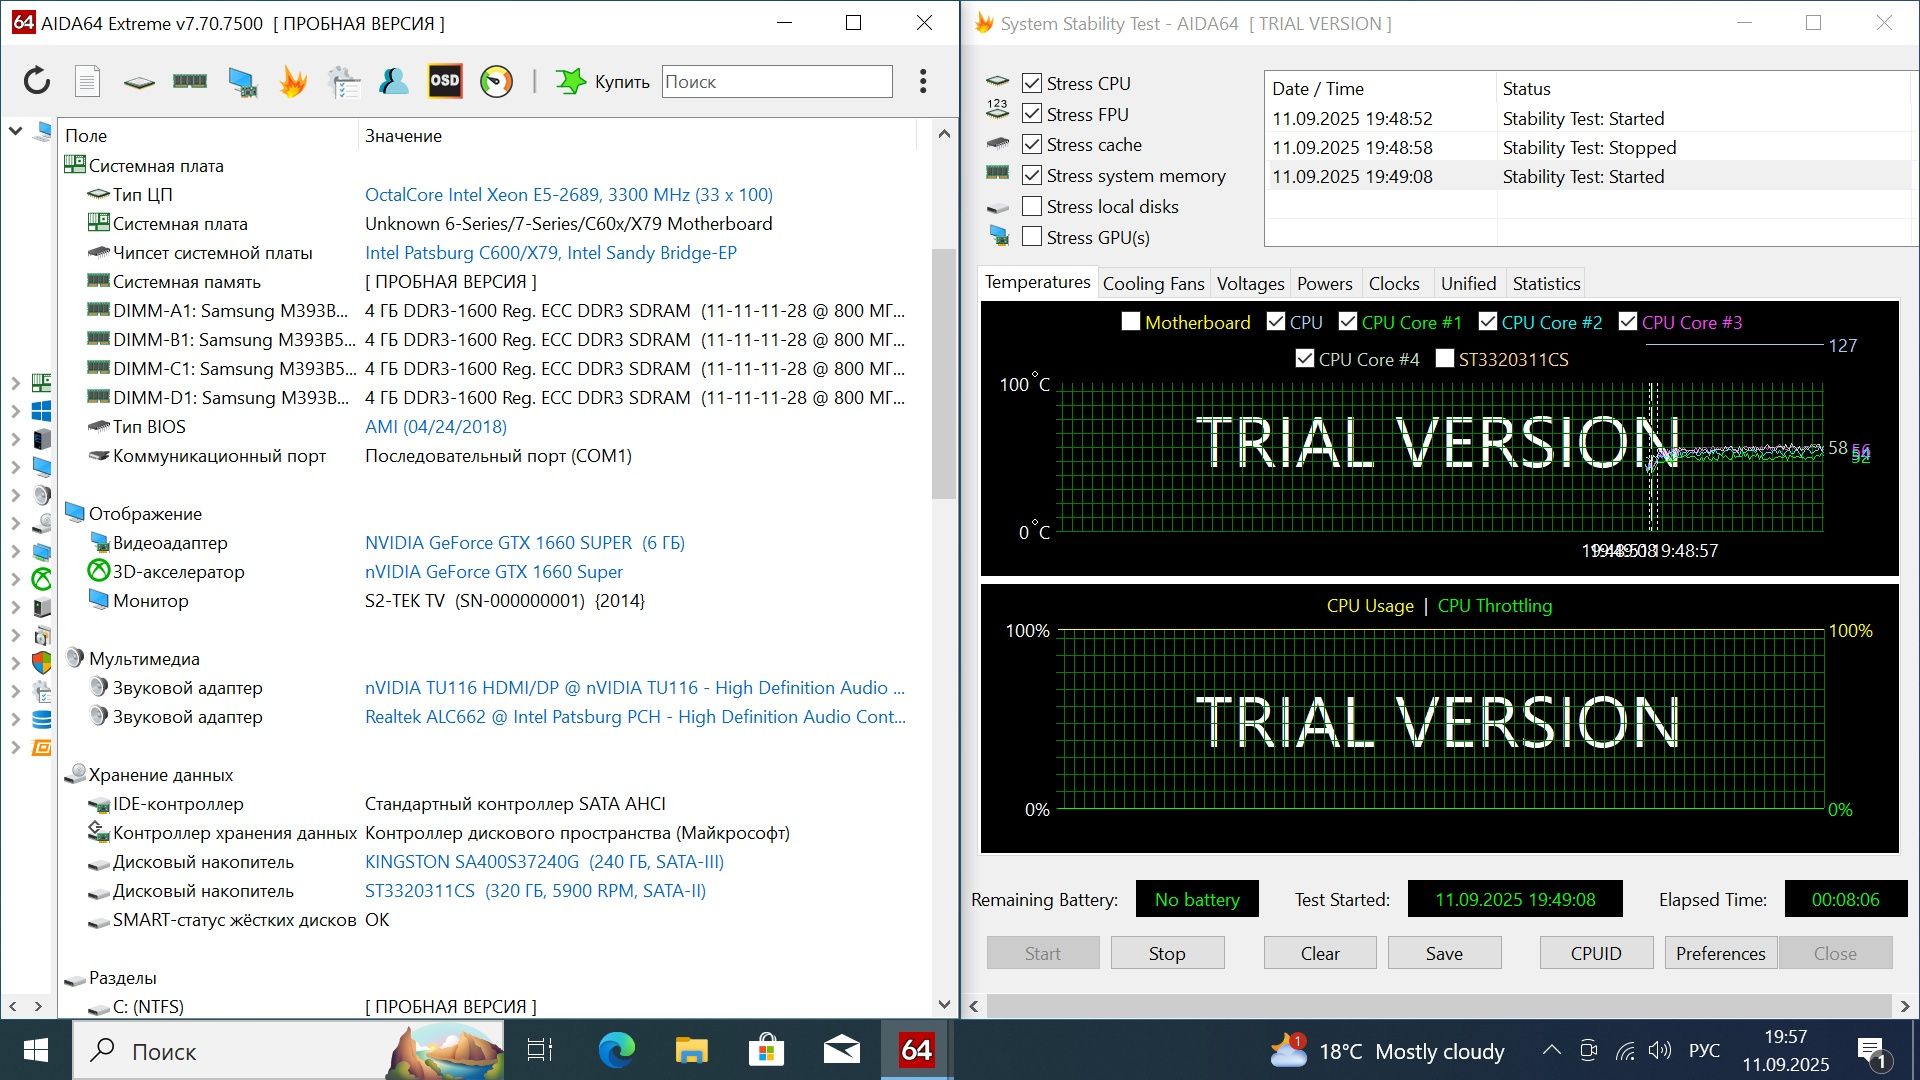
Task: Expand the database node arrow
Action: 15,719
